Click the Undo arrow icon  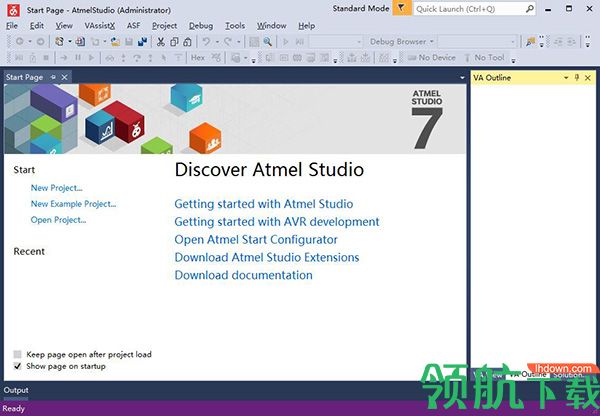(206, 41)
